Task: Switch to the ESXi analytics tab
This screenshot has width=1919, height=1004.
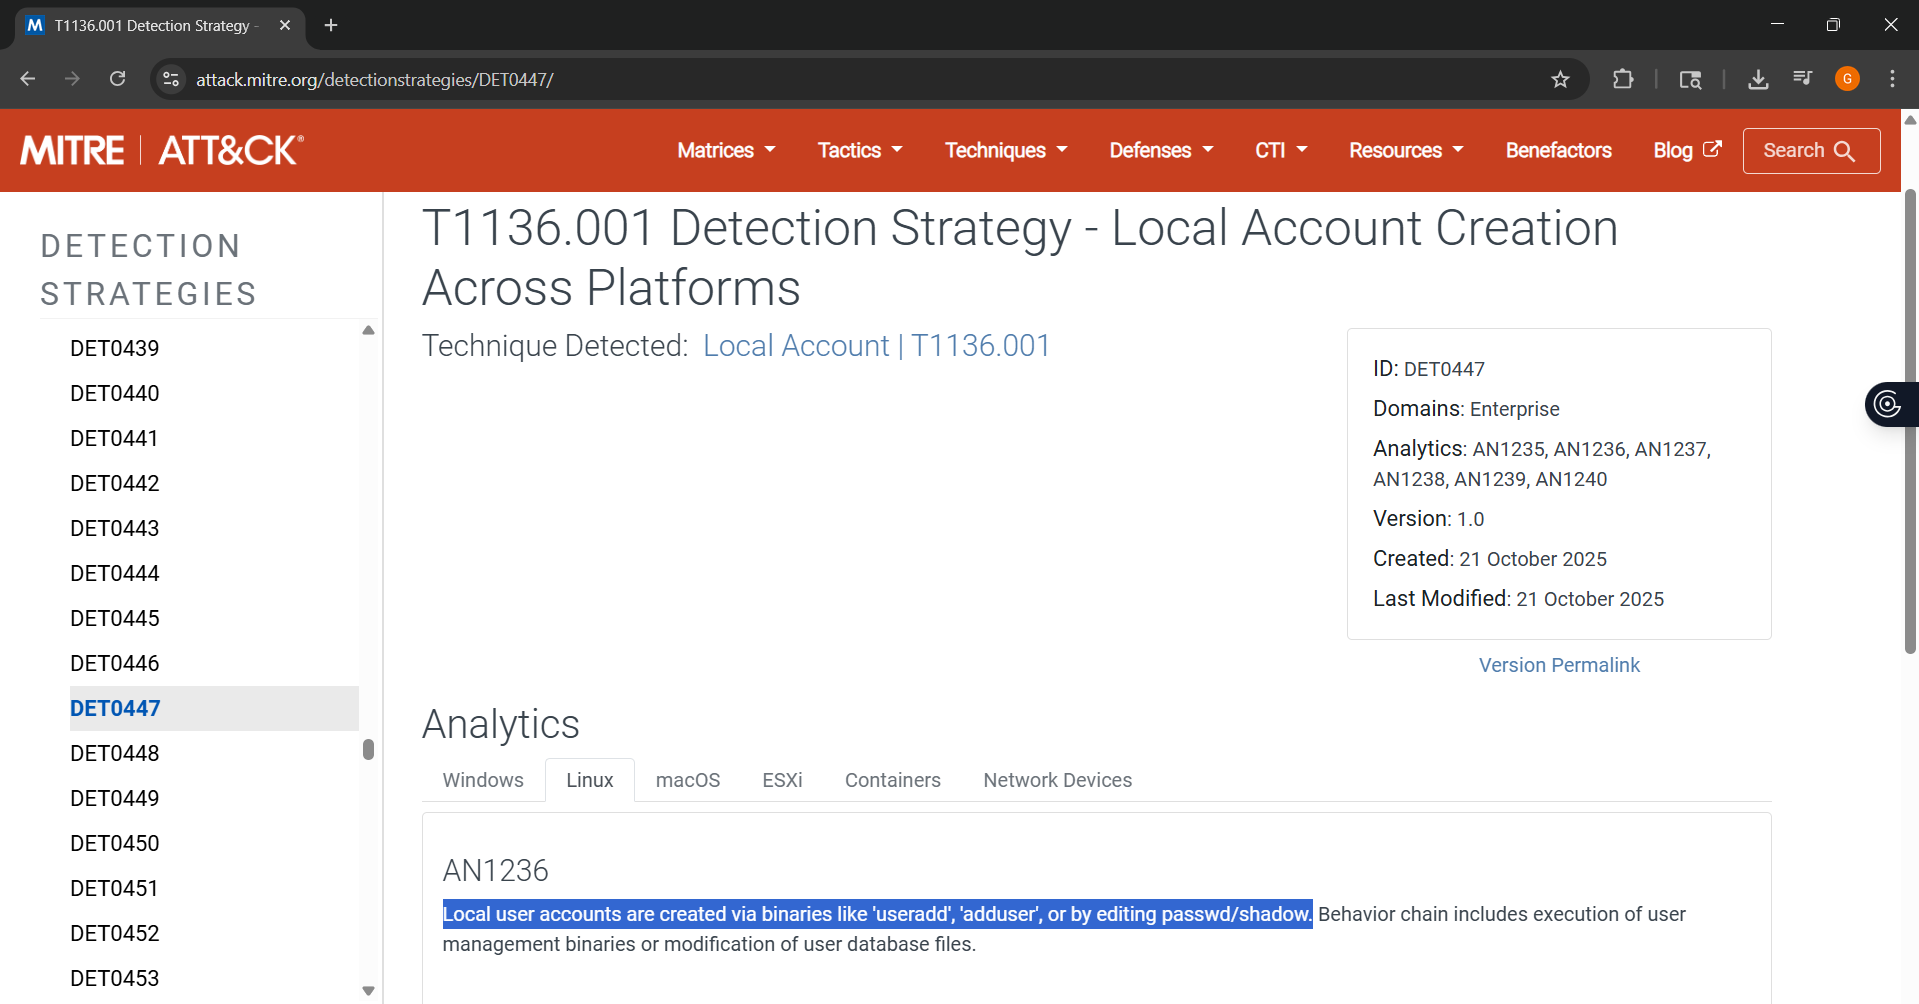Action: click(782, 780)
